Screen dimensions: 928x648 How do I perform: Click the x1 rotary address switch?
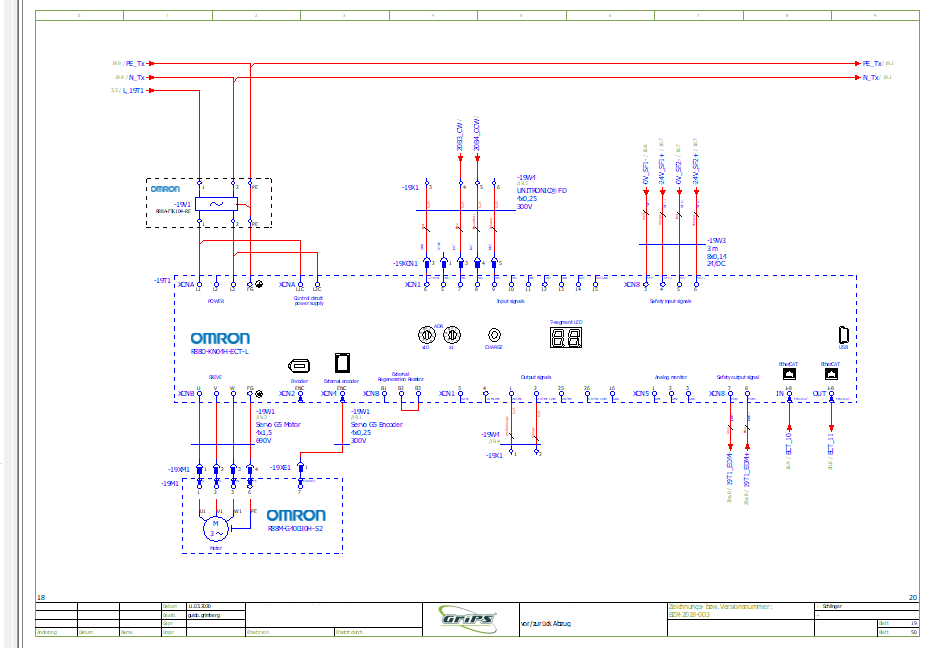click(451, 334)
